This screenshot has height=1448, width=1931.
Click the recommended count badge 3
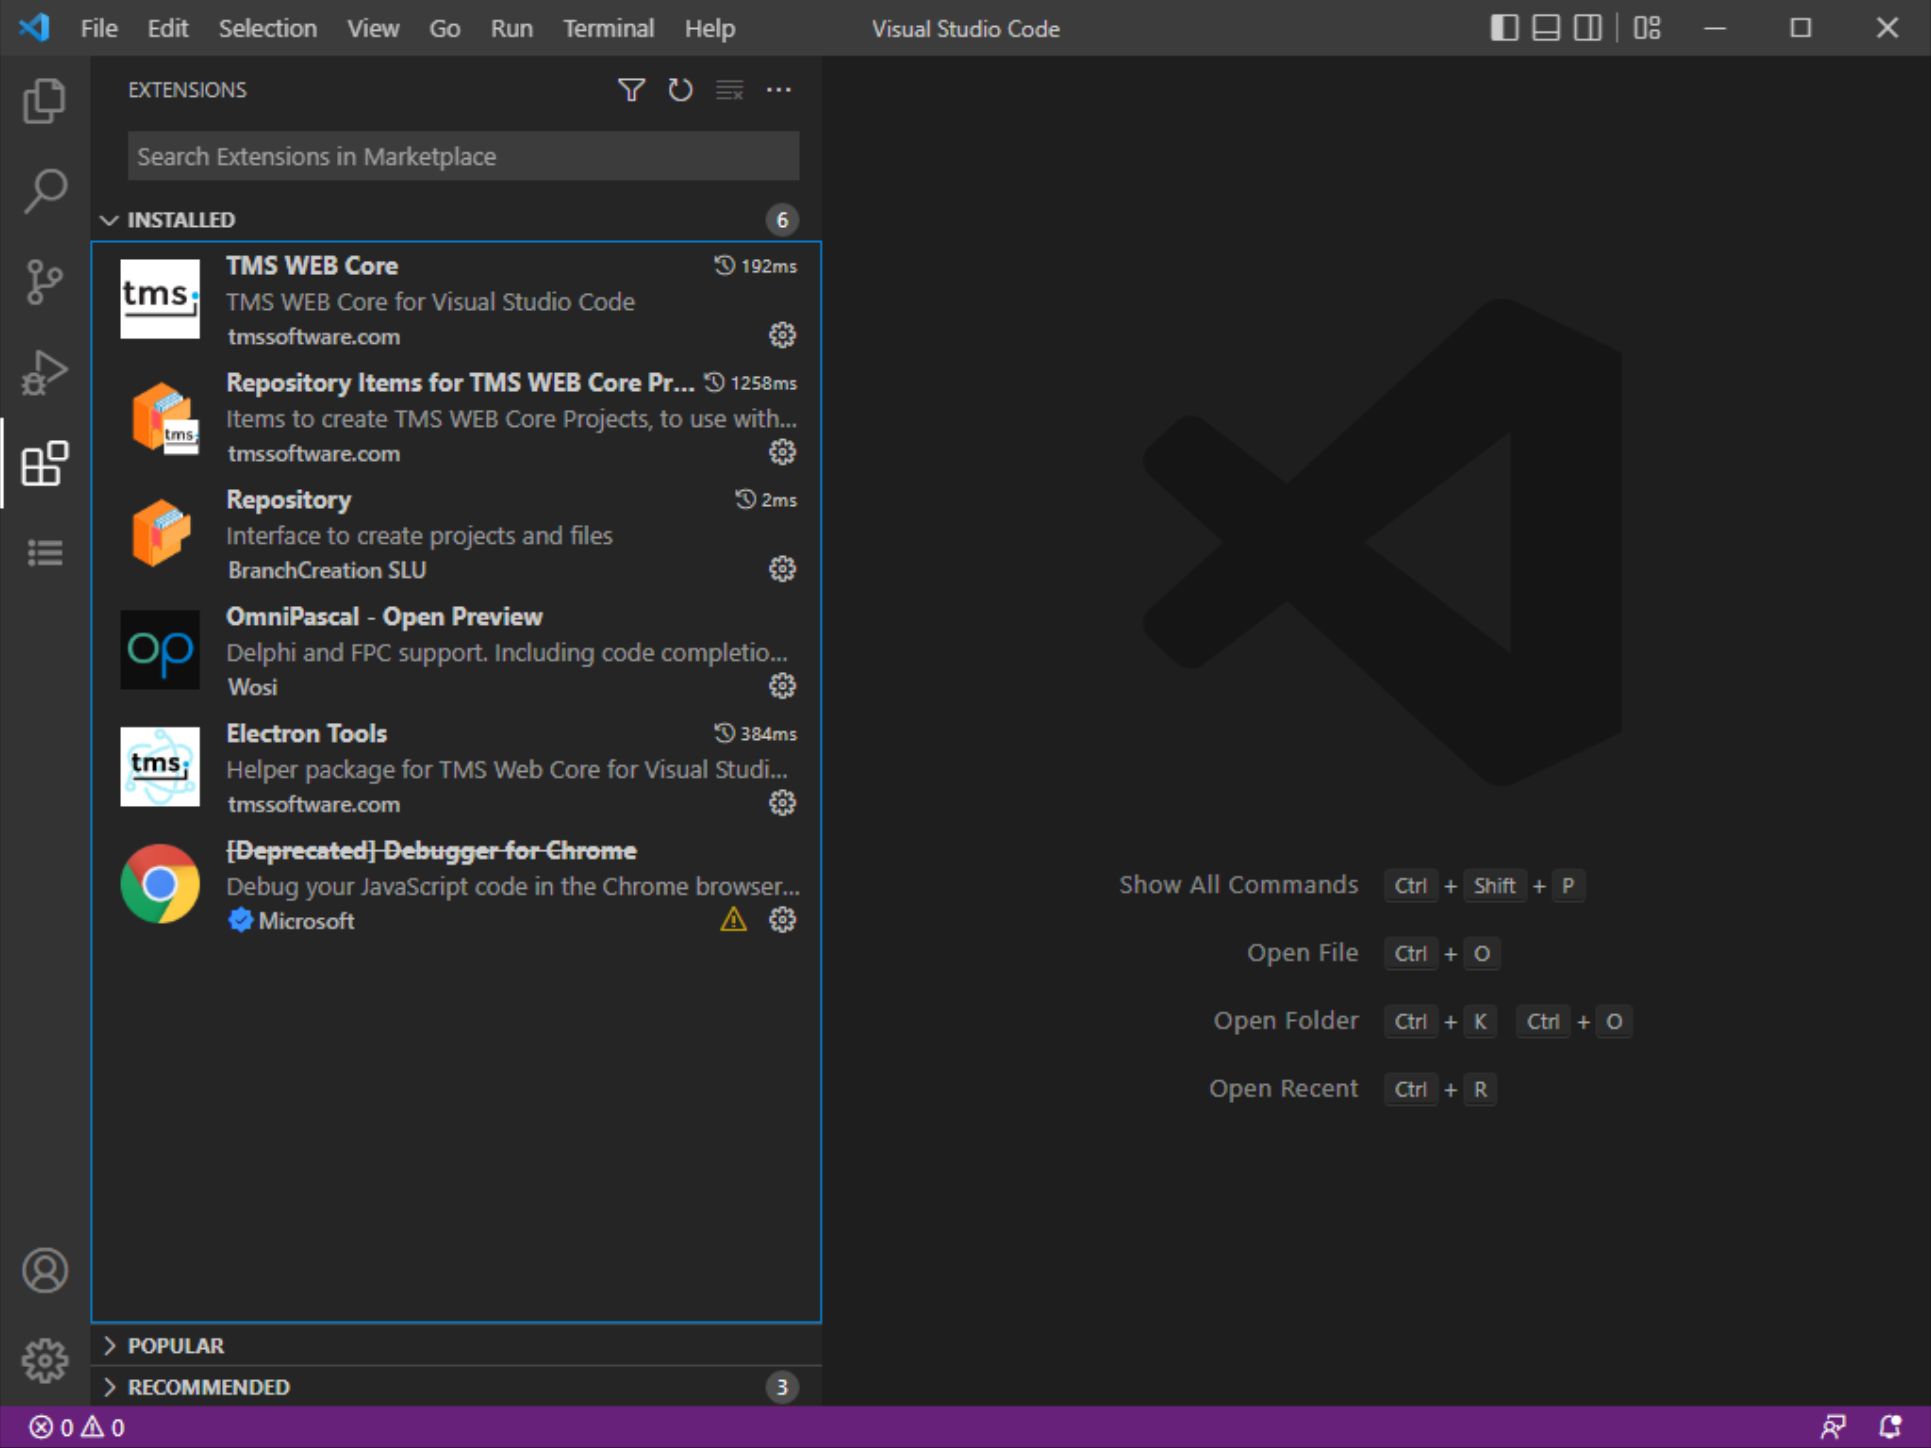(x=782, y=1387)
